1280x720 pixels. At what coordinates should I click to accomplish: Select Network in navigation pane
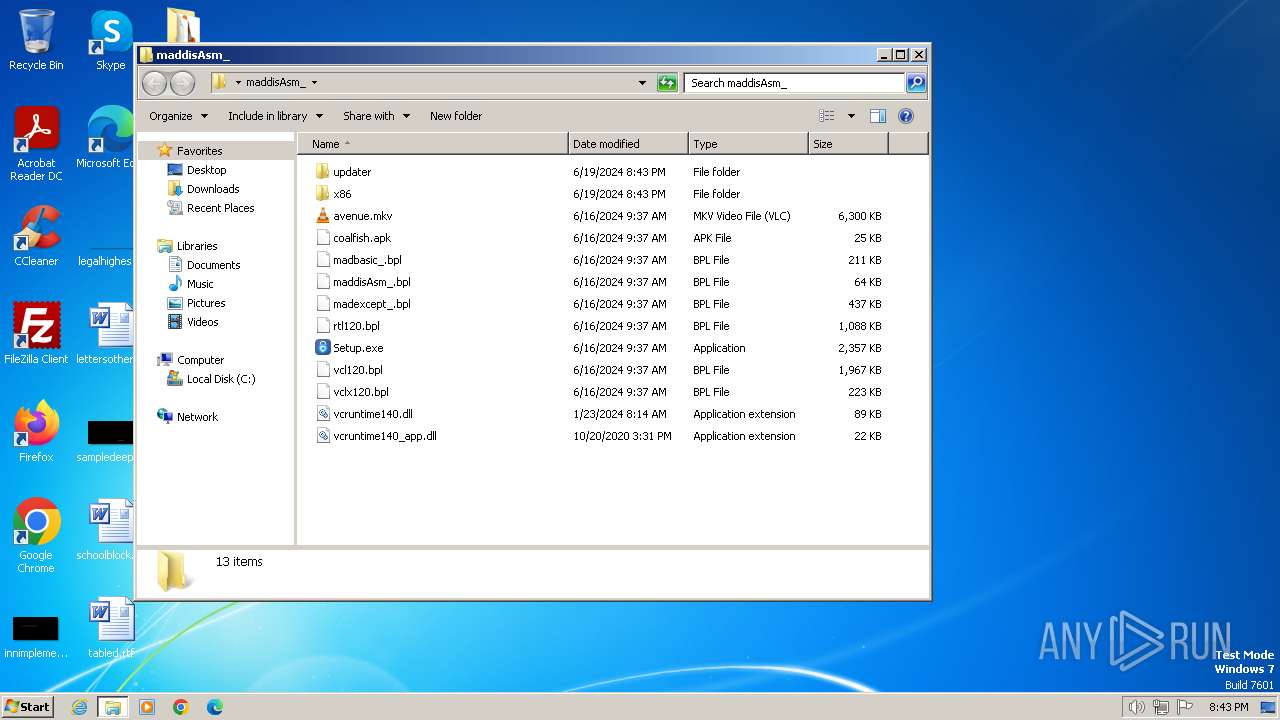(197, 417)
